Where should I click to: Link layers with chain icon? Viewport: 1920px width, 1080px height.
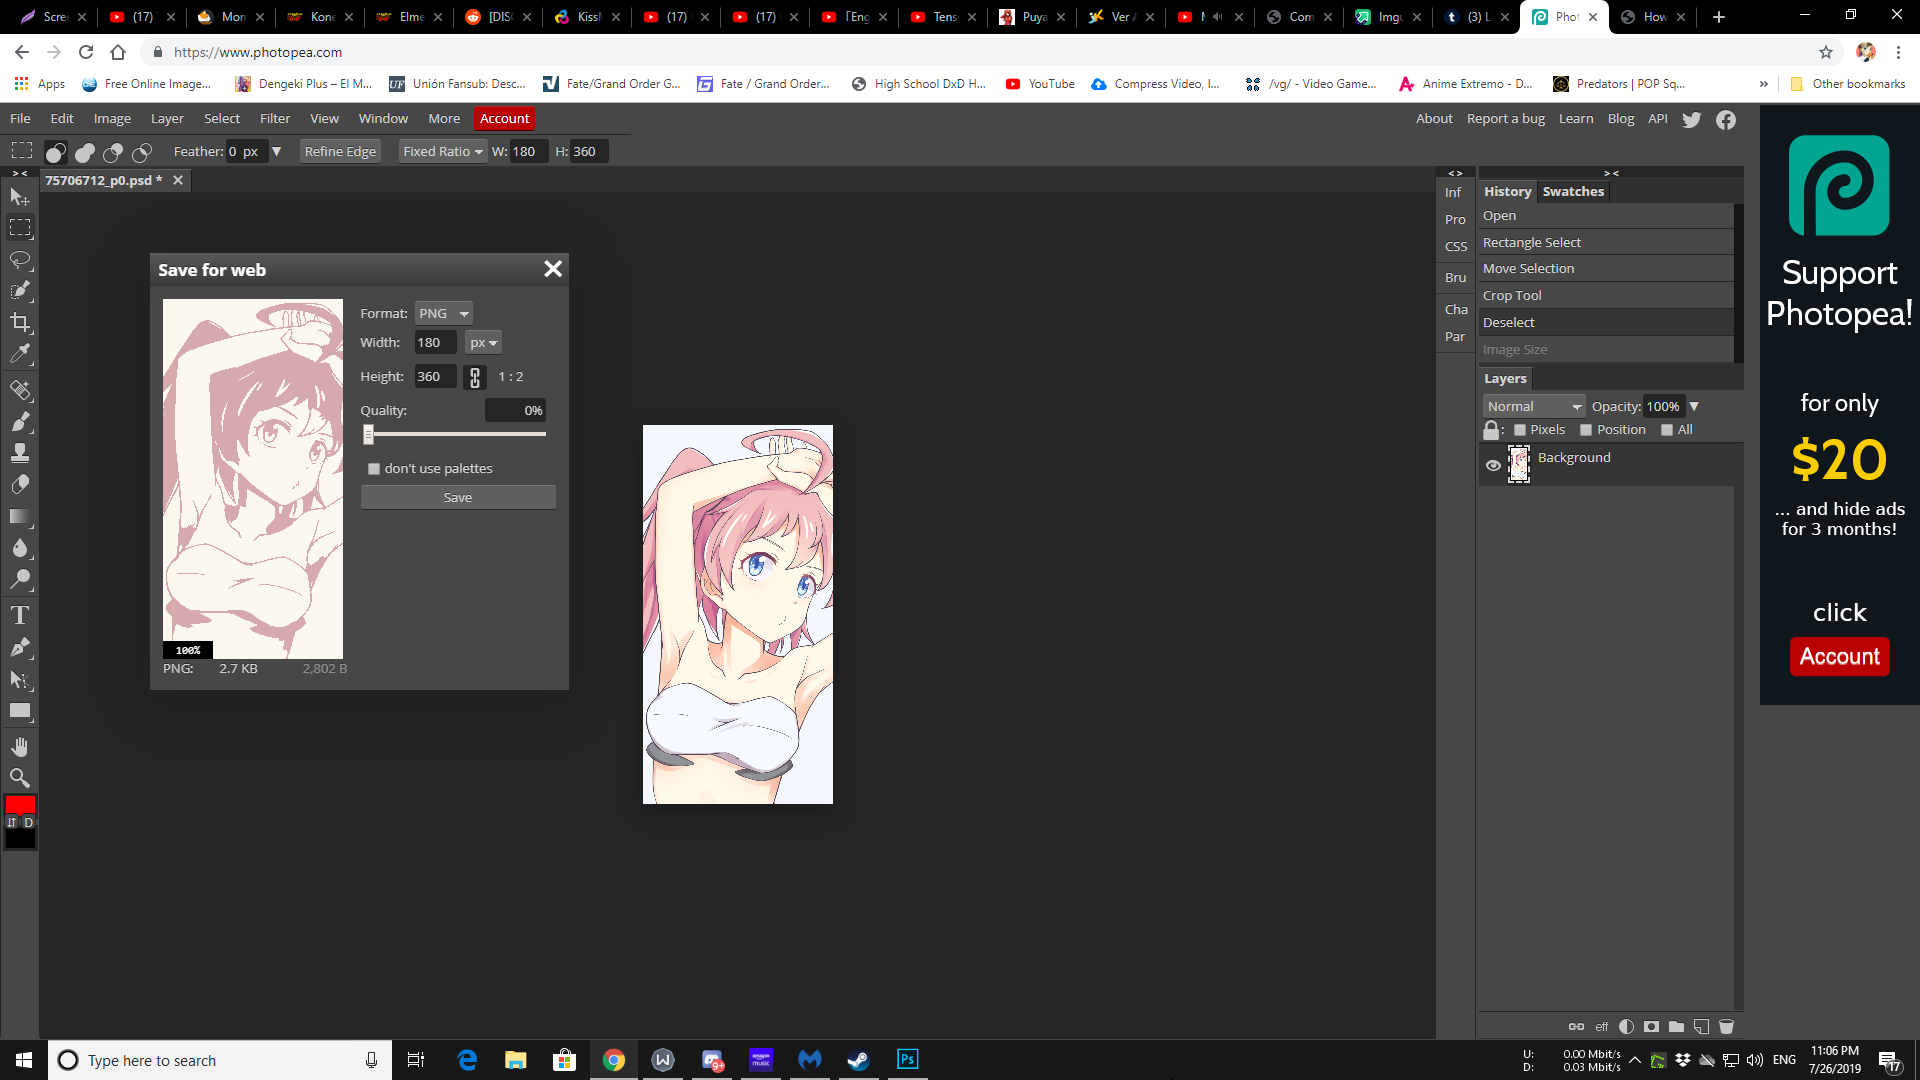(1576, 1026)
